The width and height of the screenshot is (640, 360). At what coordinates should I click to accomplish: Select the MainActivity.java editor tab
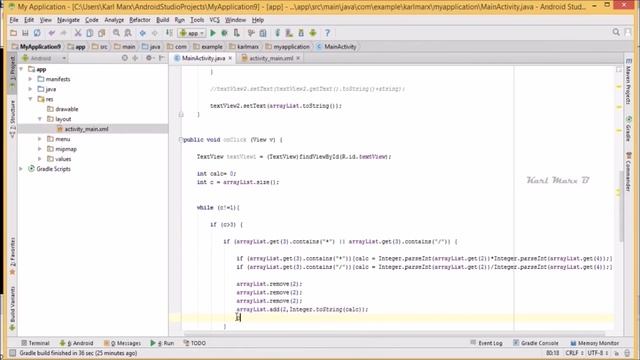point(203,58)
